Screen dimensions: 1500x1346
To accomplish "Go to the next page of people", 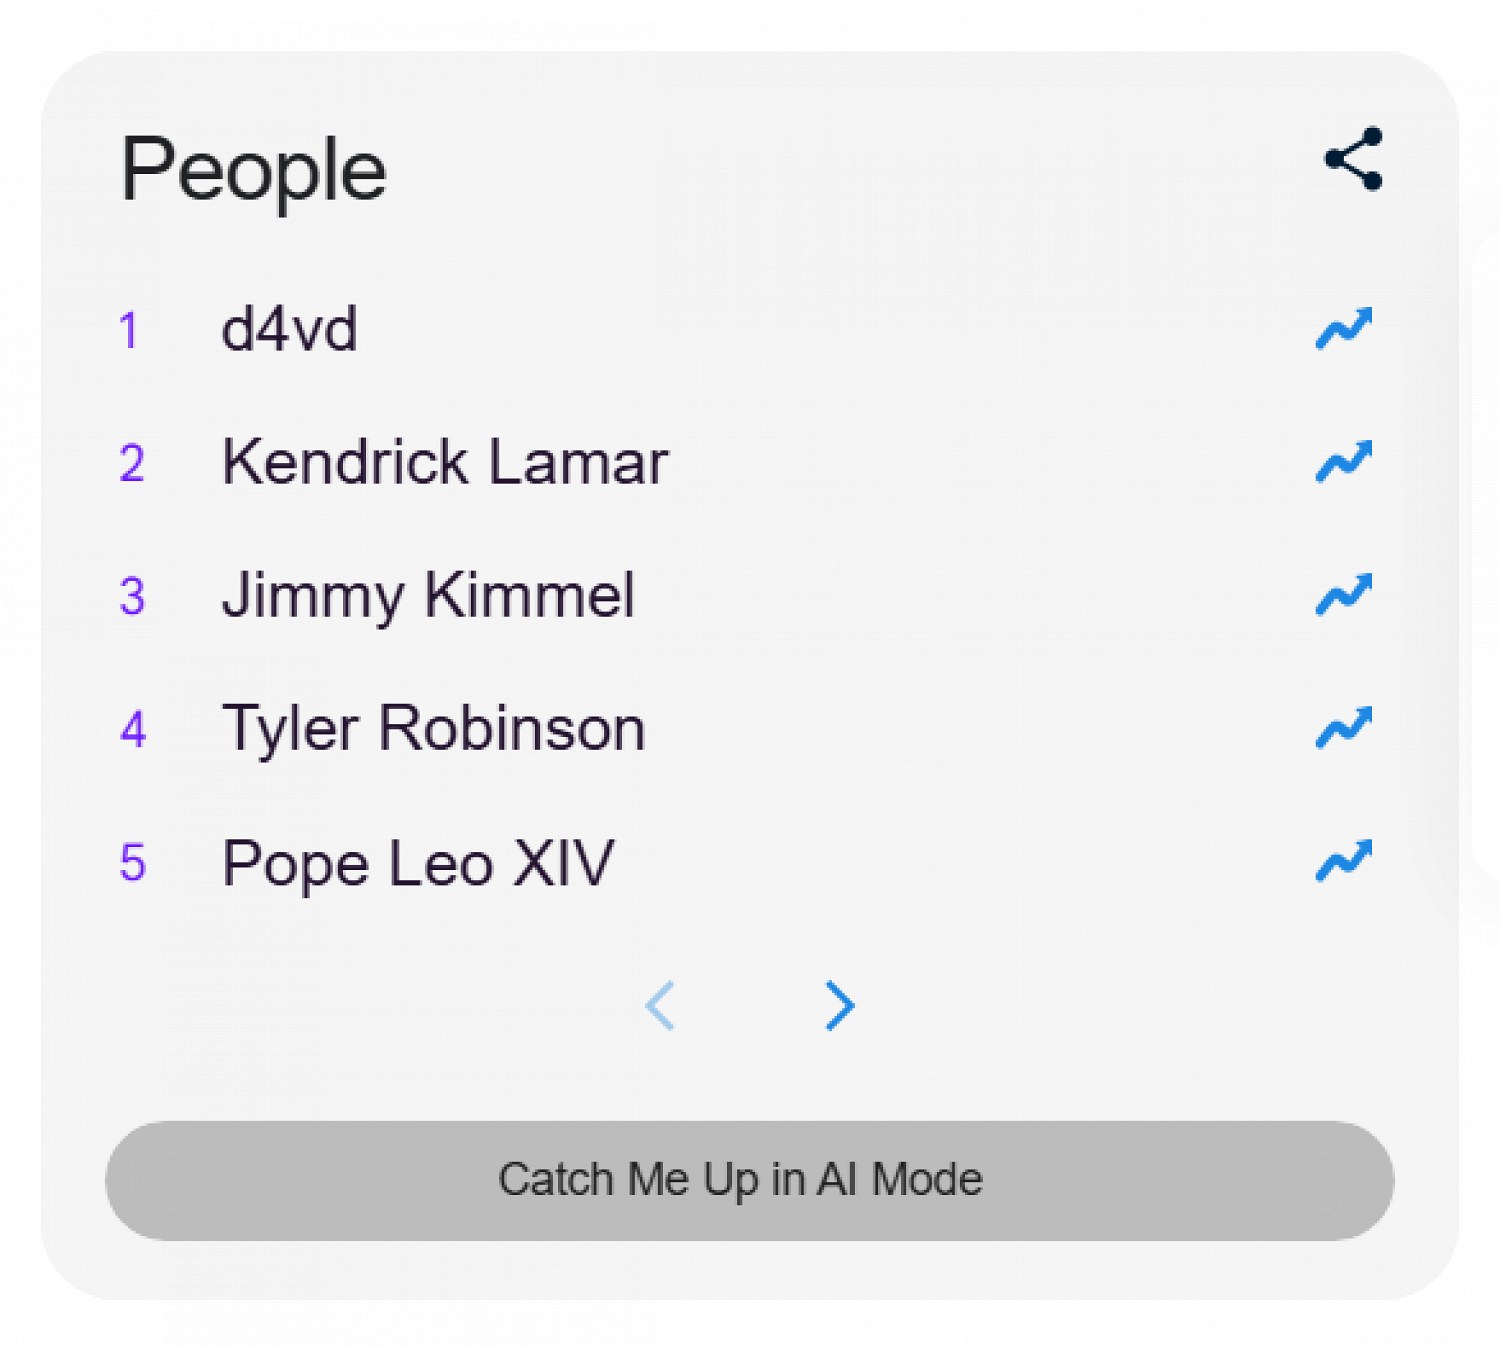I will point(839,1005).
